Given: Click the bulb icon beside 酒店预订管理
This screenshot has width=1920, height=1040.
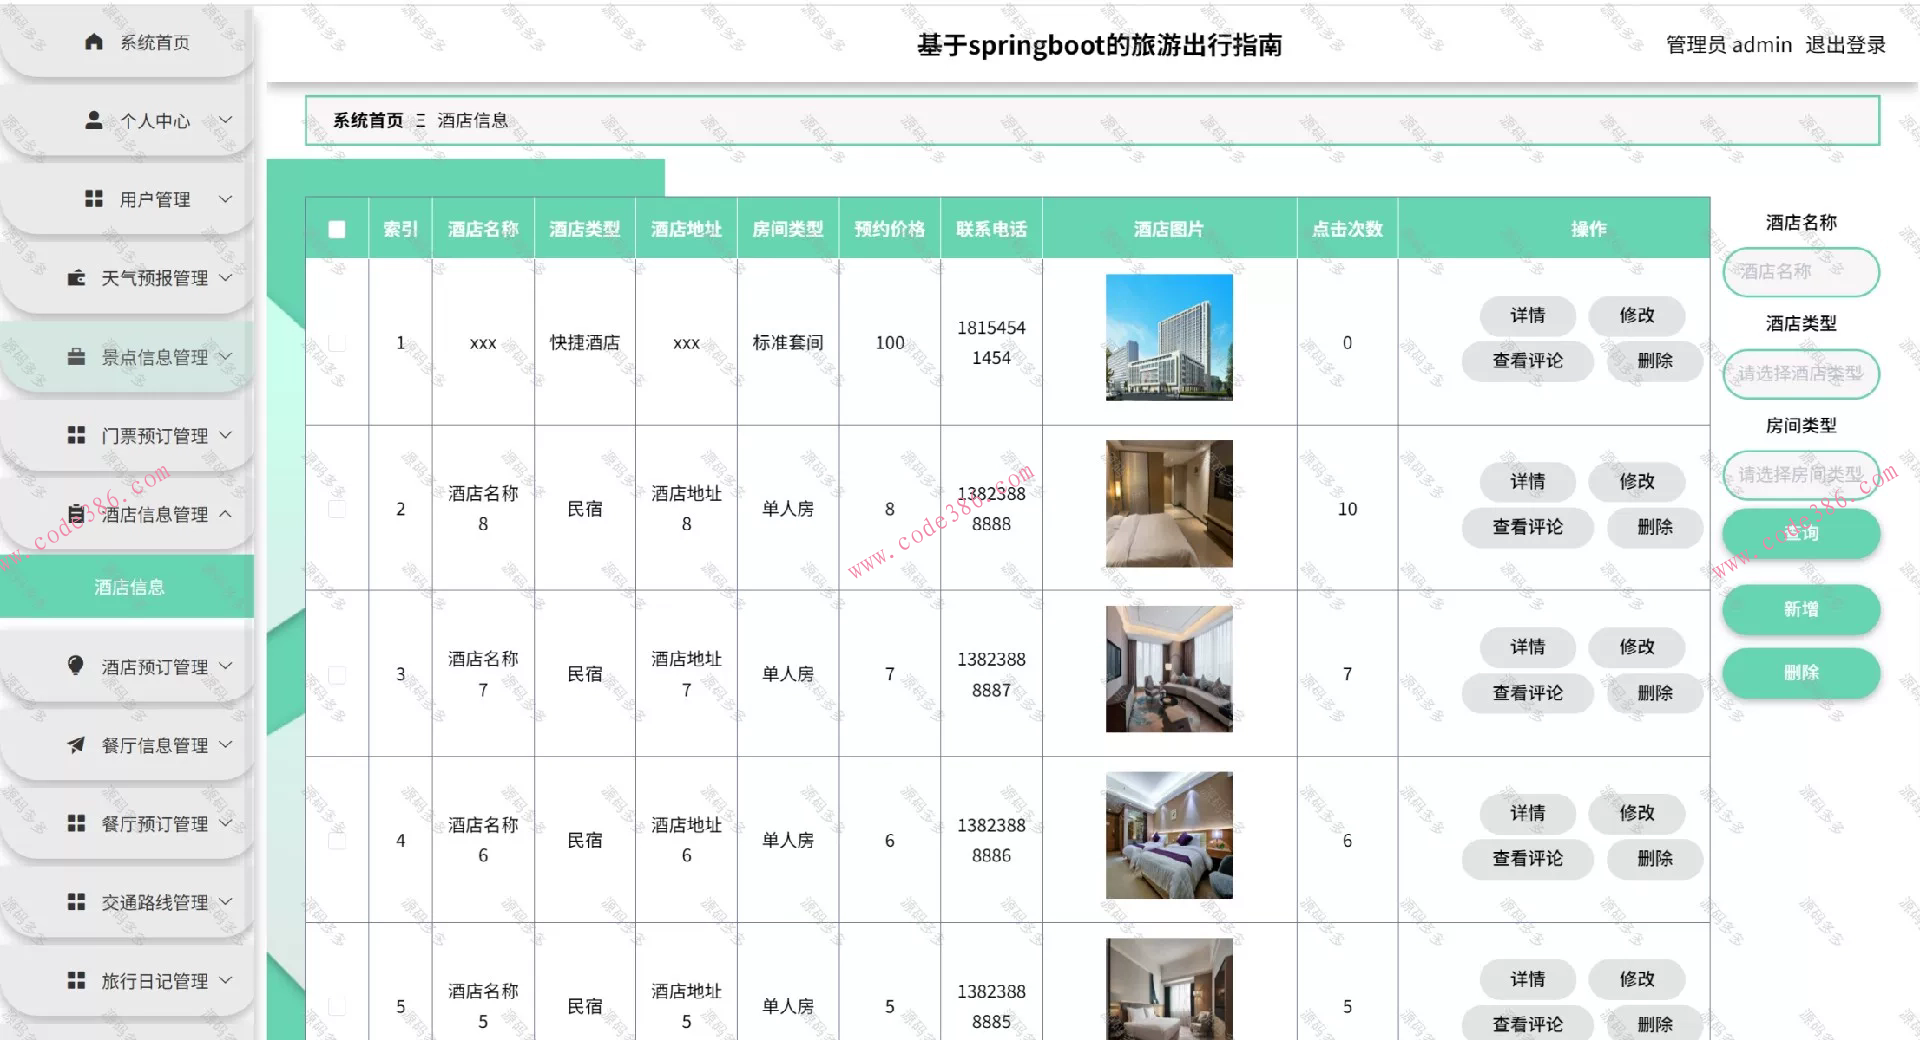Looking at the screenshot, I should (x=76, y=666).
